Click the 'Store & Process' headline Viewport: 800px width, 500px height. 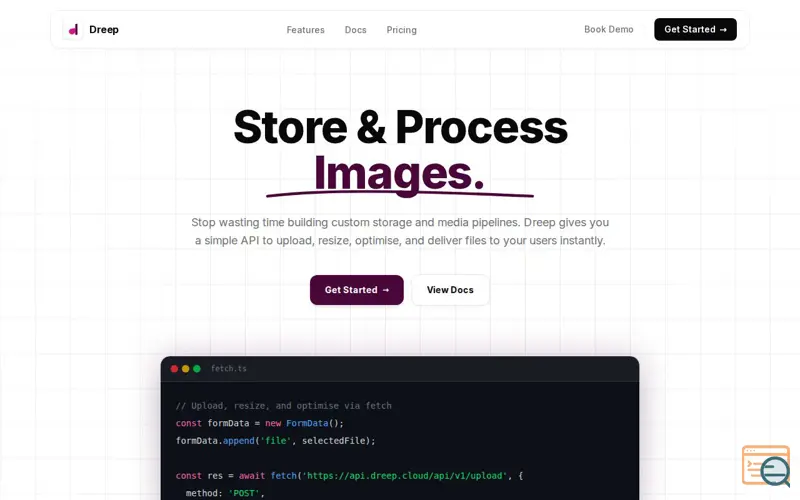[401, 127]
